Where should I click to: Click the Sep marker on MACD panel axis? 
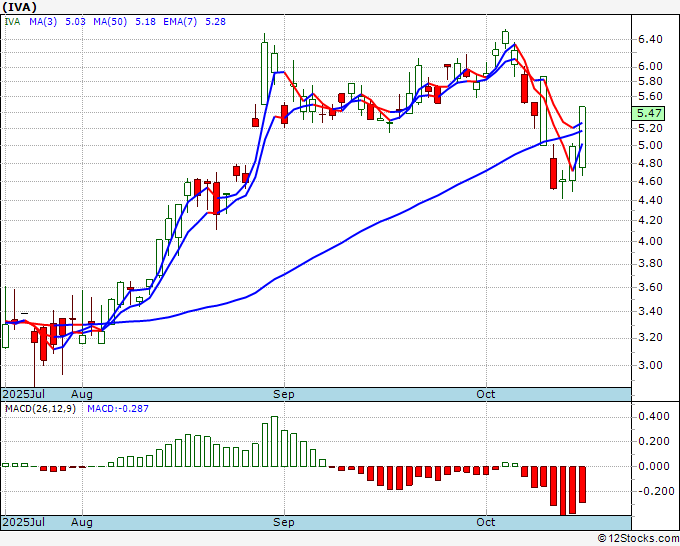click(x=284, y=522)
